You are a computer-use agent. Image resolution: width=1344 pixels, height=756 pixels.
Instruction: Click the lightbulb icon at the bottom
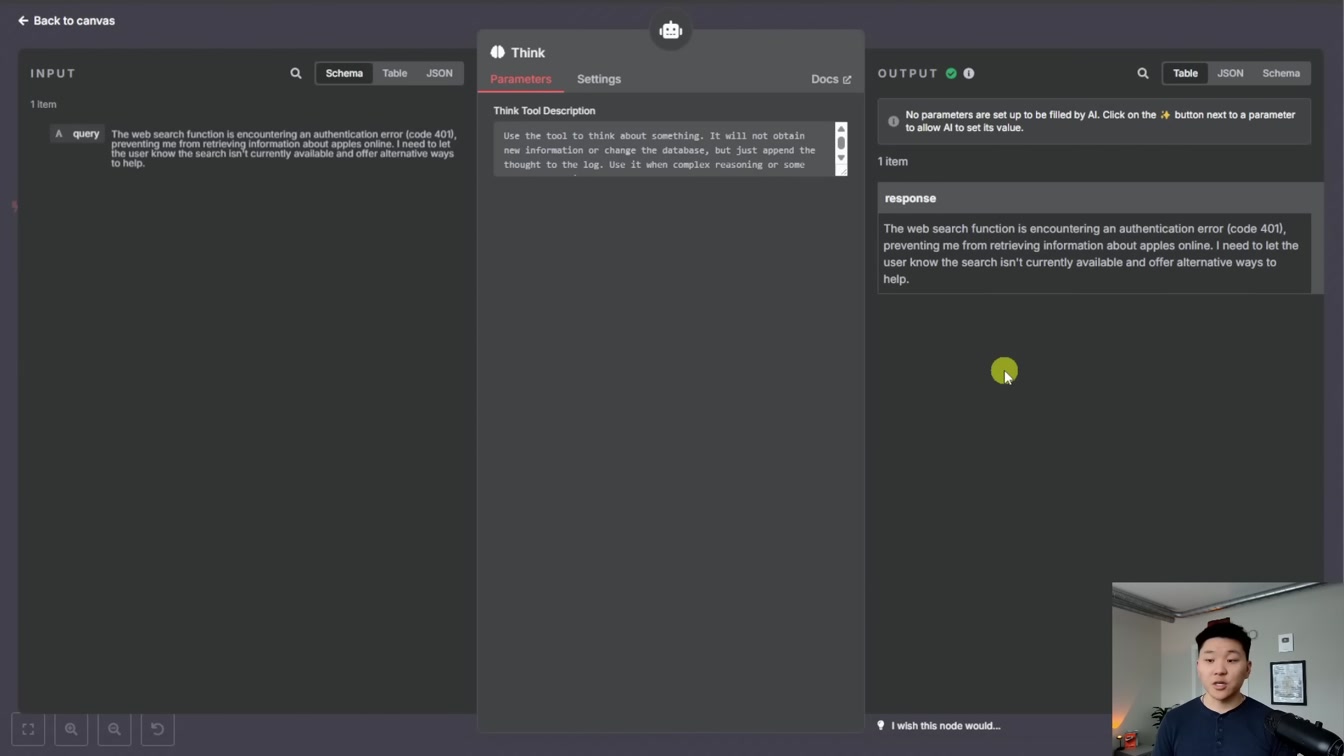click(881, 726)
